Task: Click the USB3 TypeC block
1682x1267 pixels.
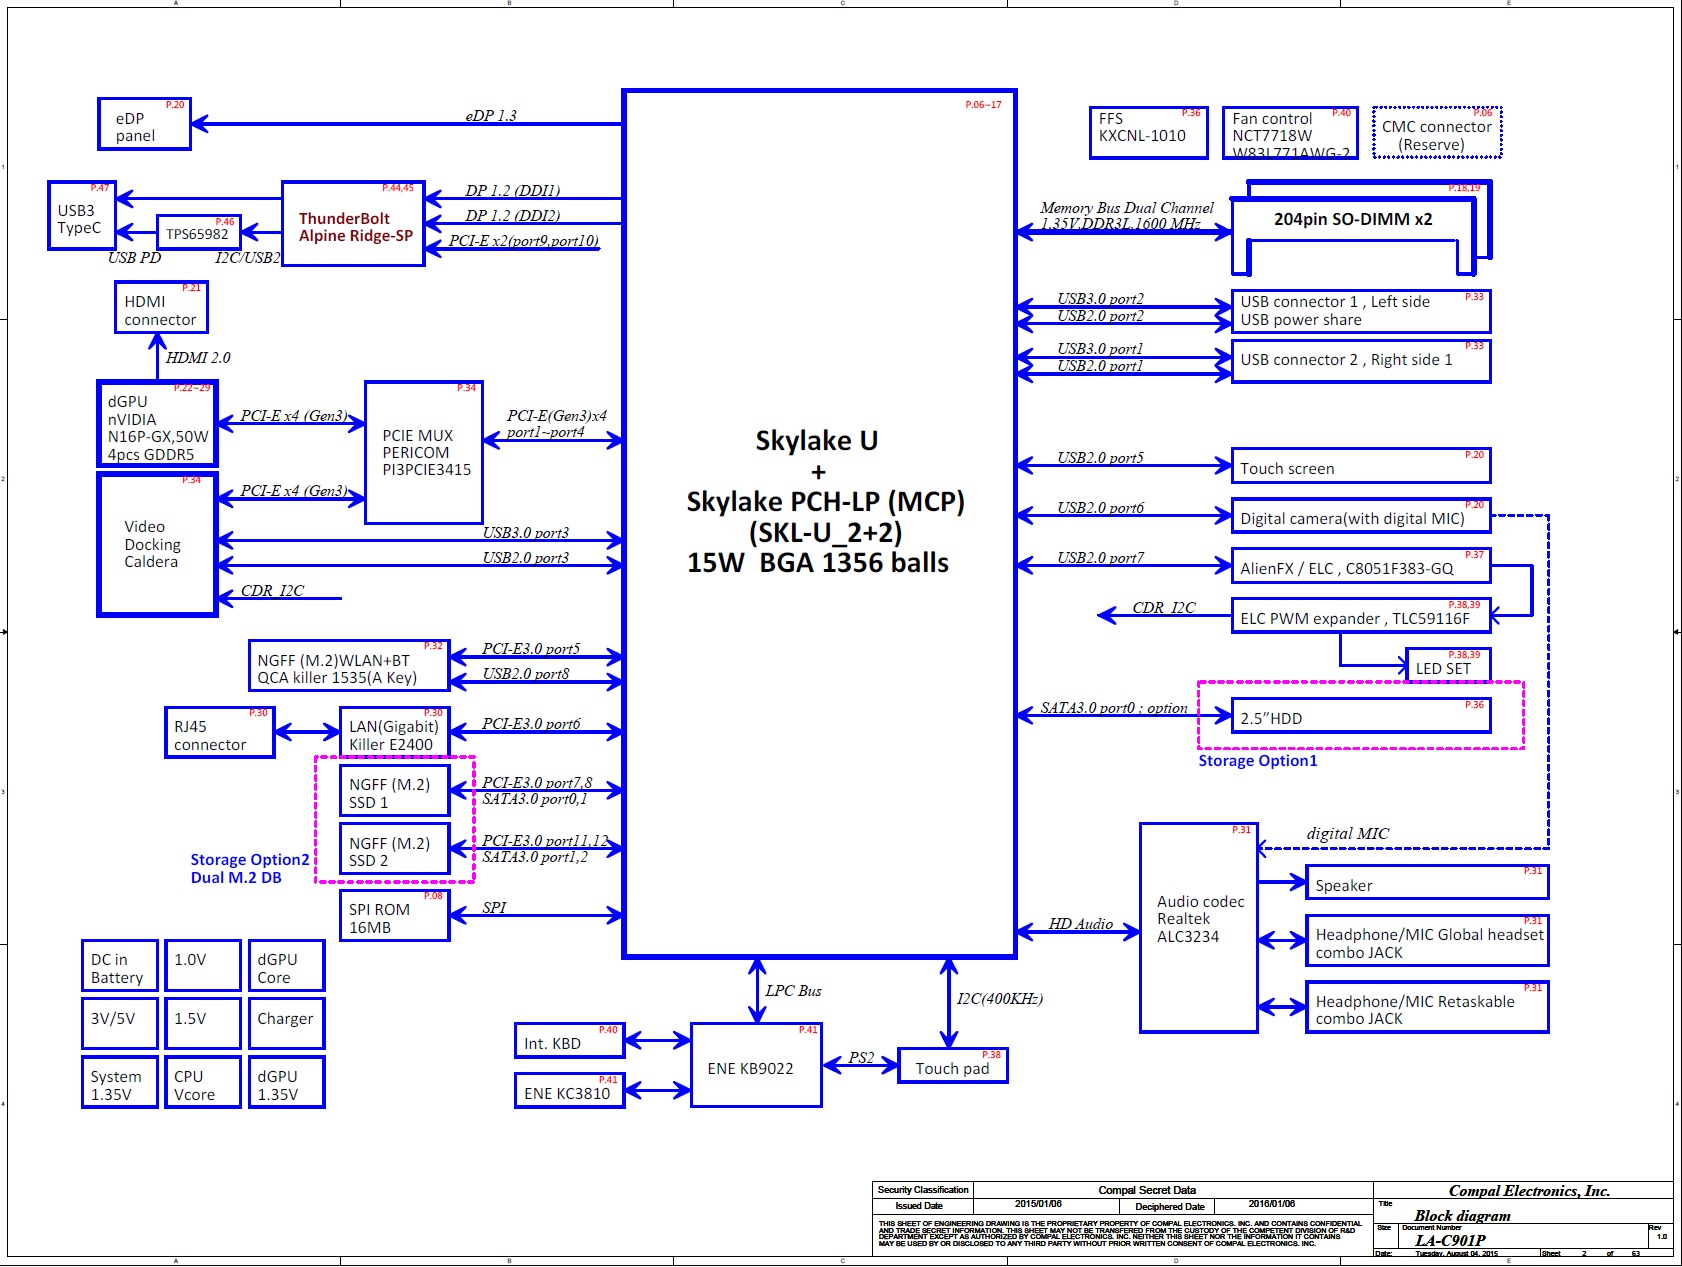Action: coord(81,217)
